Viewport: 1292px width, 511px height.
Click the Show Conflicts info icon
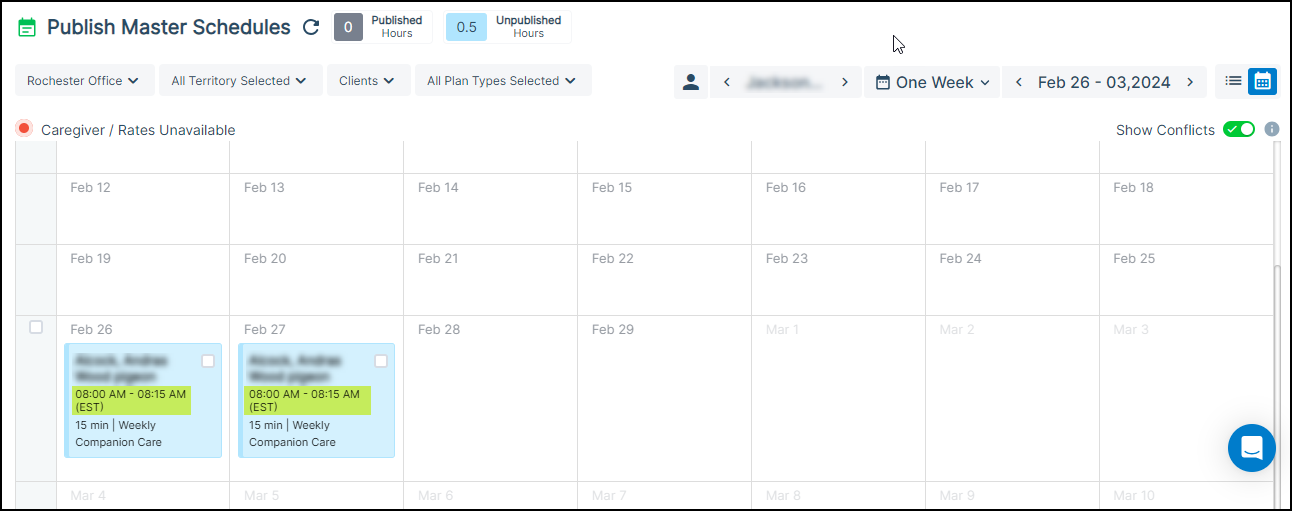coord(1272,130)
